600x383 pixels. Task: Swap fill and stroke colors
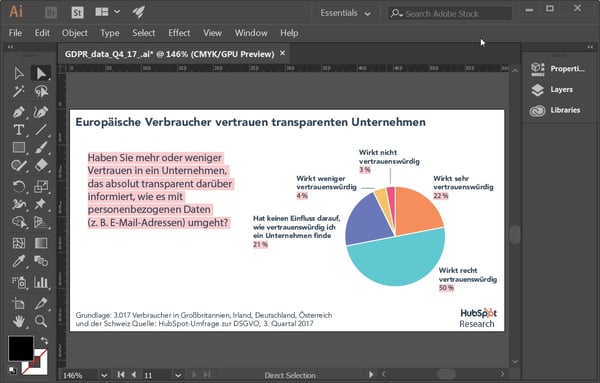[x=44, y=340]
